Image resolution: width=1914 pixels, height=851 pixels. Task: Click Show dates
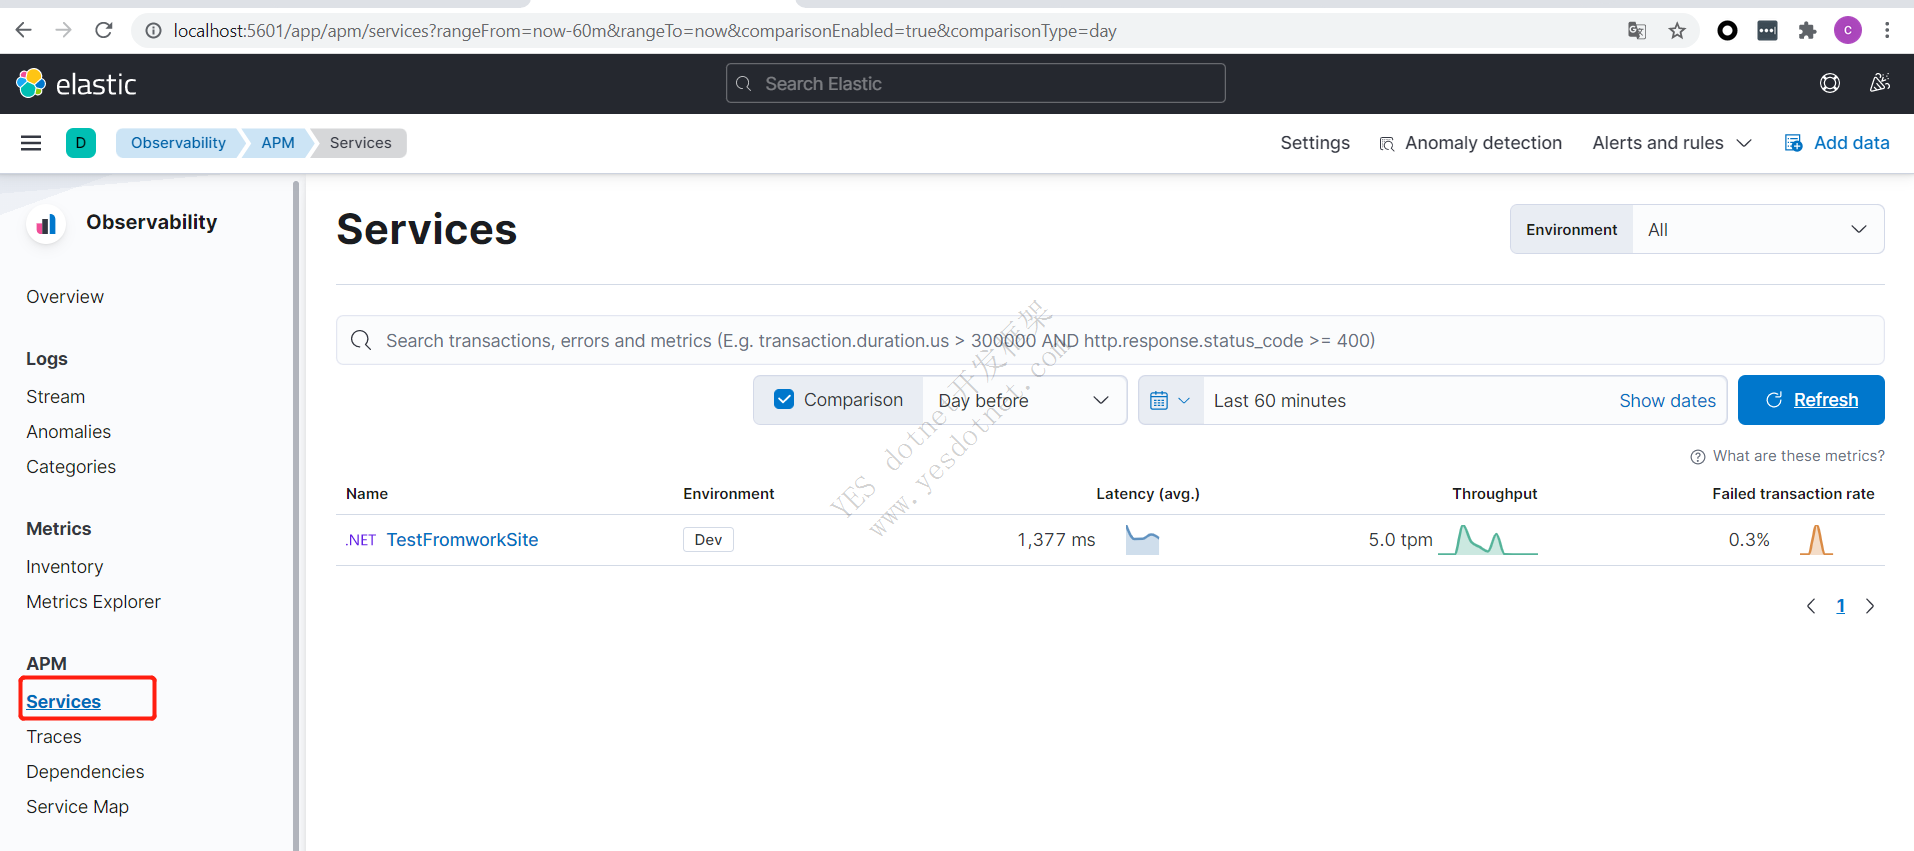click(x=1667, y=400)
